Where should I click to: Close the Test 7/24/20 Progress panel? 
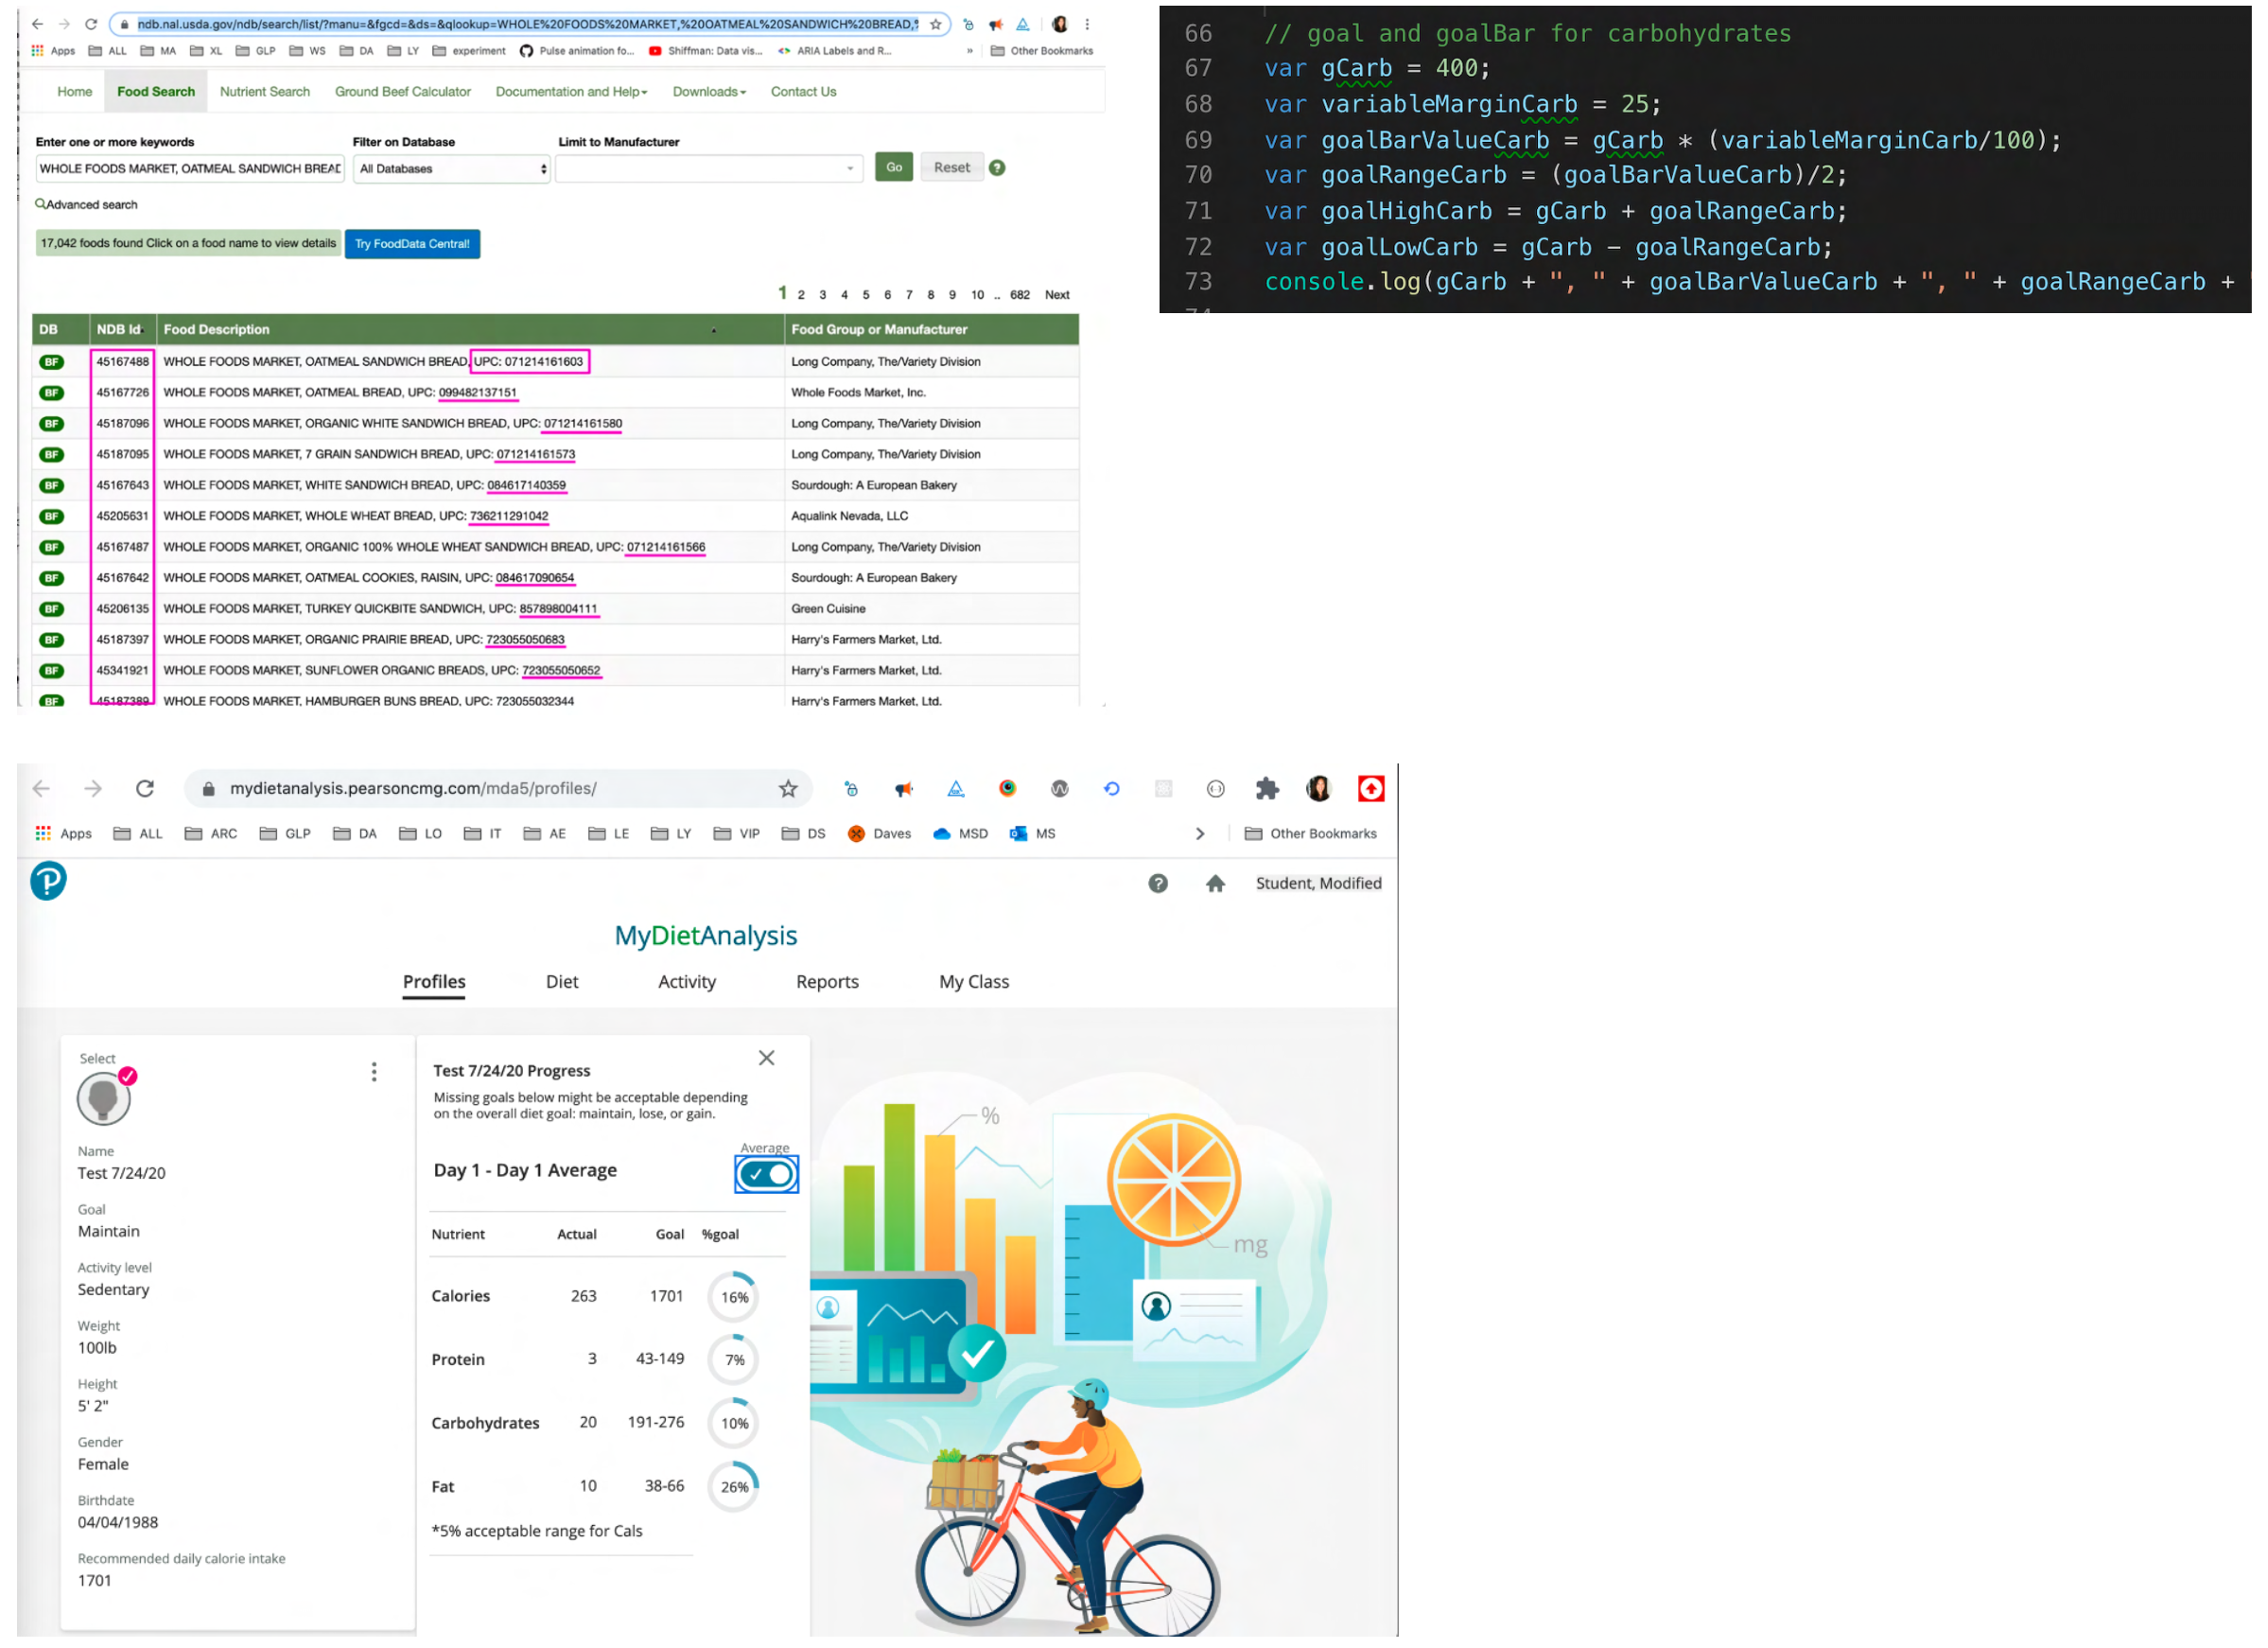point(766,1058)
